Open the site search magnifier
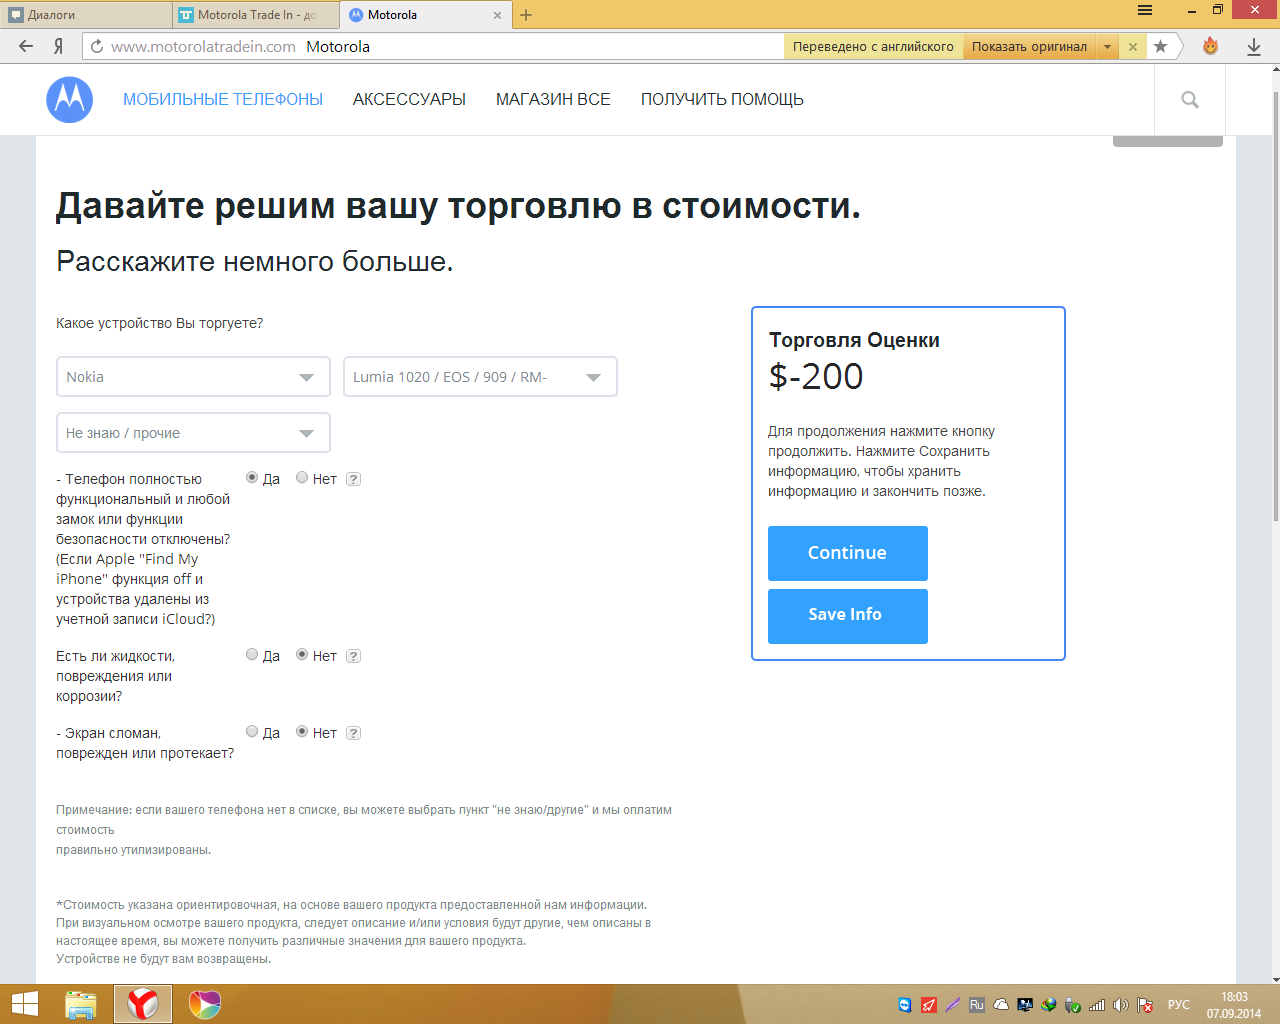 tap(1190, 100)
